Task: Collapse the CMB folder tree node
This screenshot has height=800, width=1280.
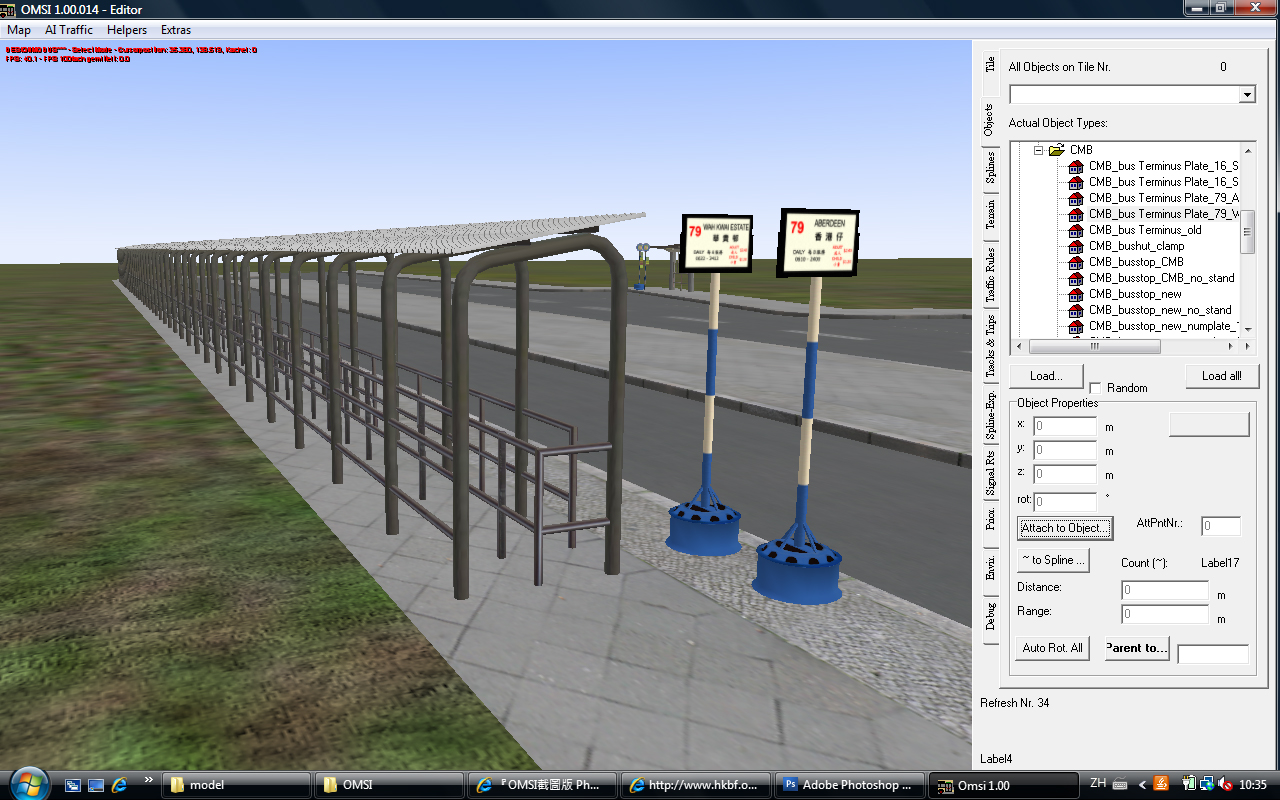Action: click(1038, 150)
